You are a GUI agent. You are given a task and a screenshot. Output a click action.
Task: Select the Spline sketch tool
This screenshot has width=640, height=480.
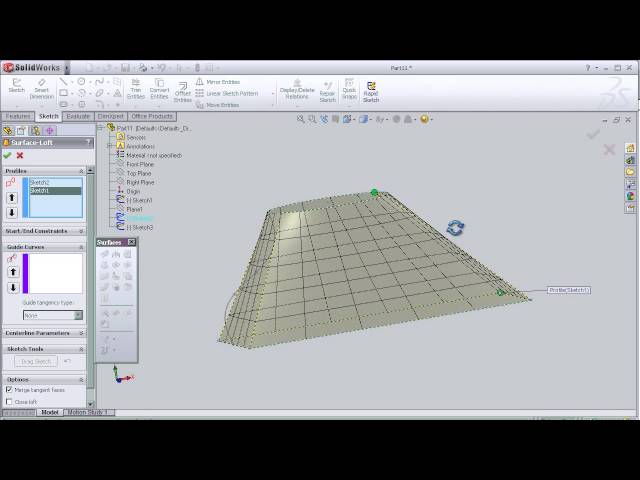[x=99, y=82]
